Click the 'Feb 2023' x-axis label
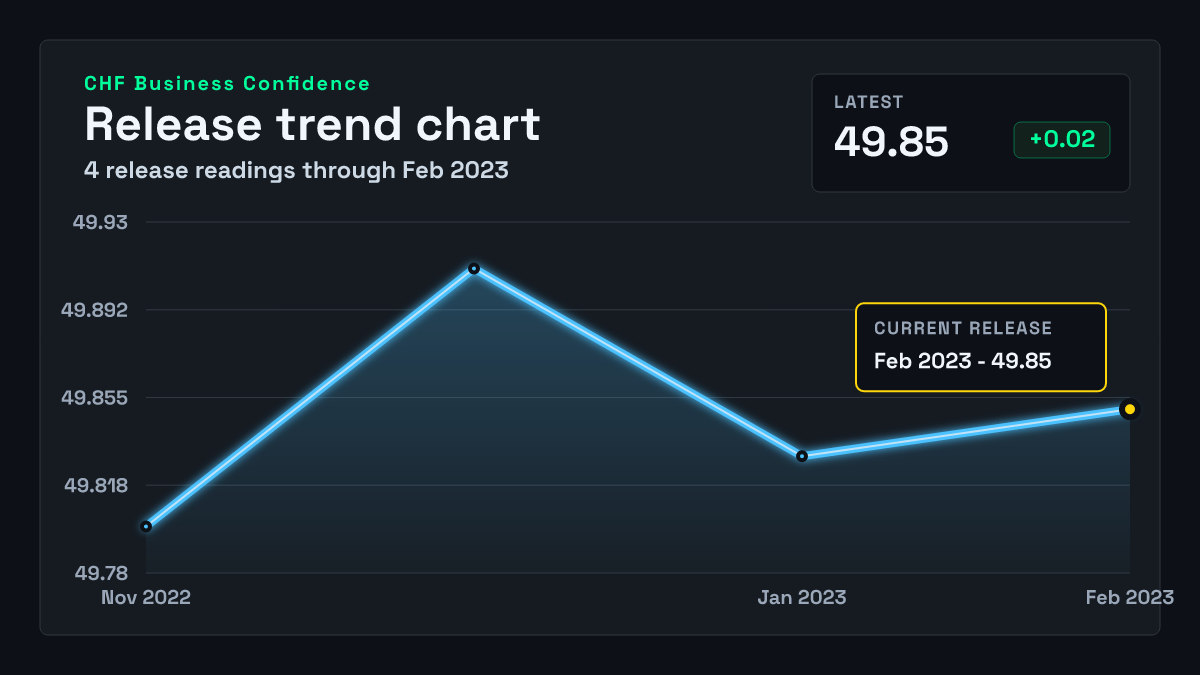Image resolution: width=1200 pixels, height=675 pixels. pyautogui.click(x=1130, y=598)
